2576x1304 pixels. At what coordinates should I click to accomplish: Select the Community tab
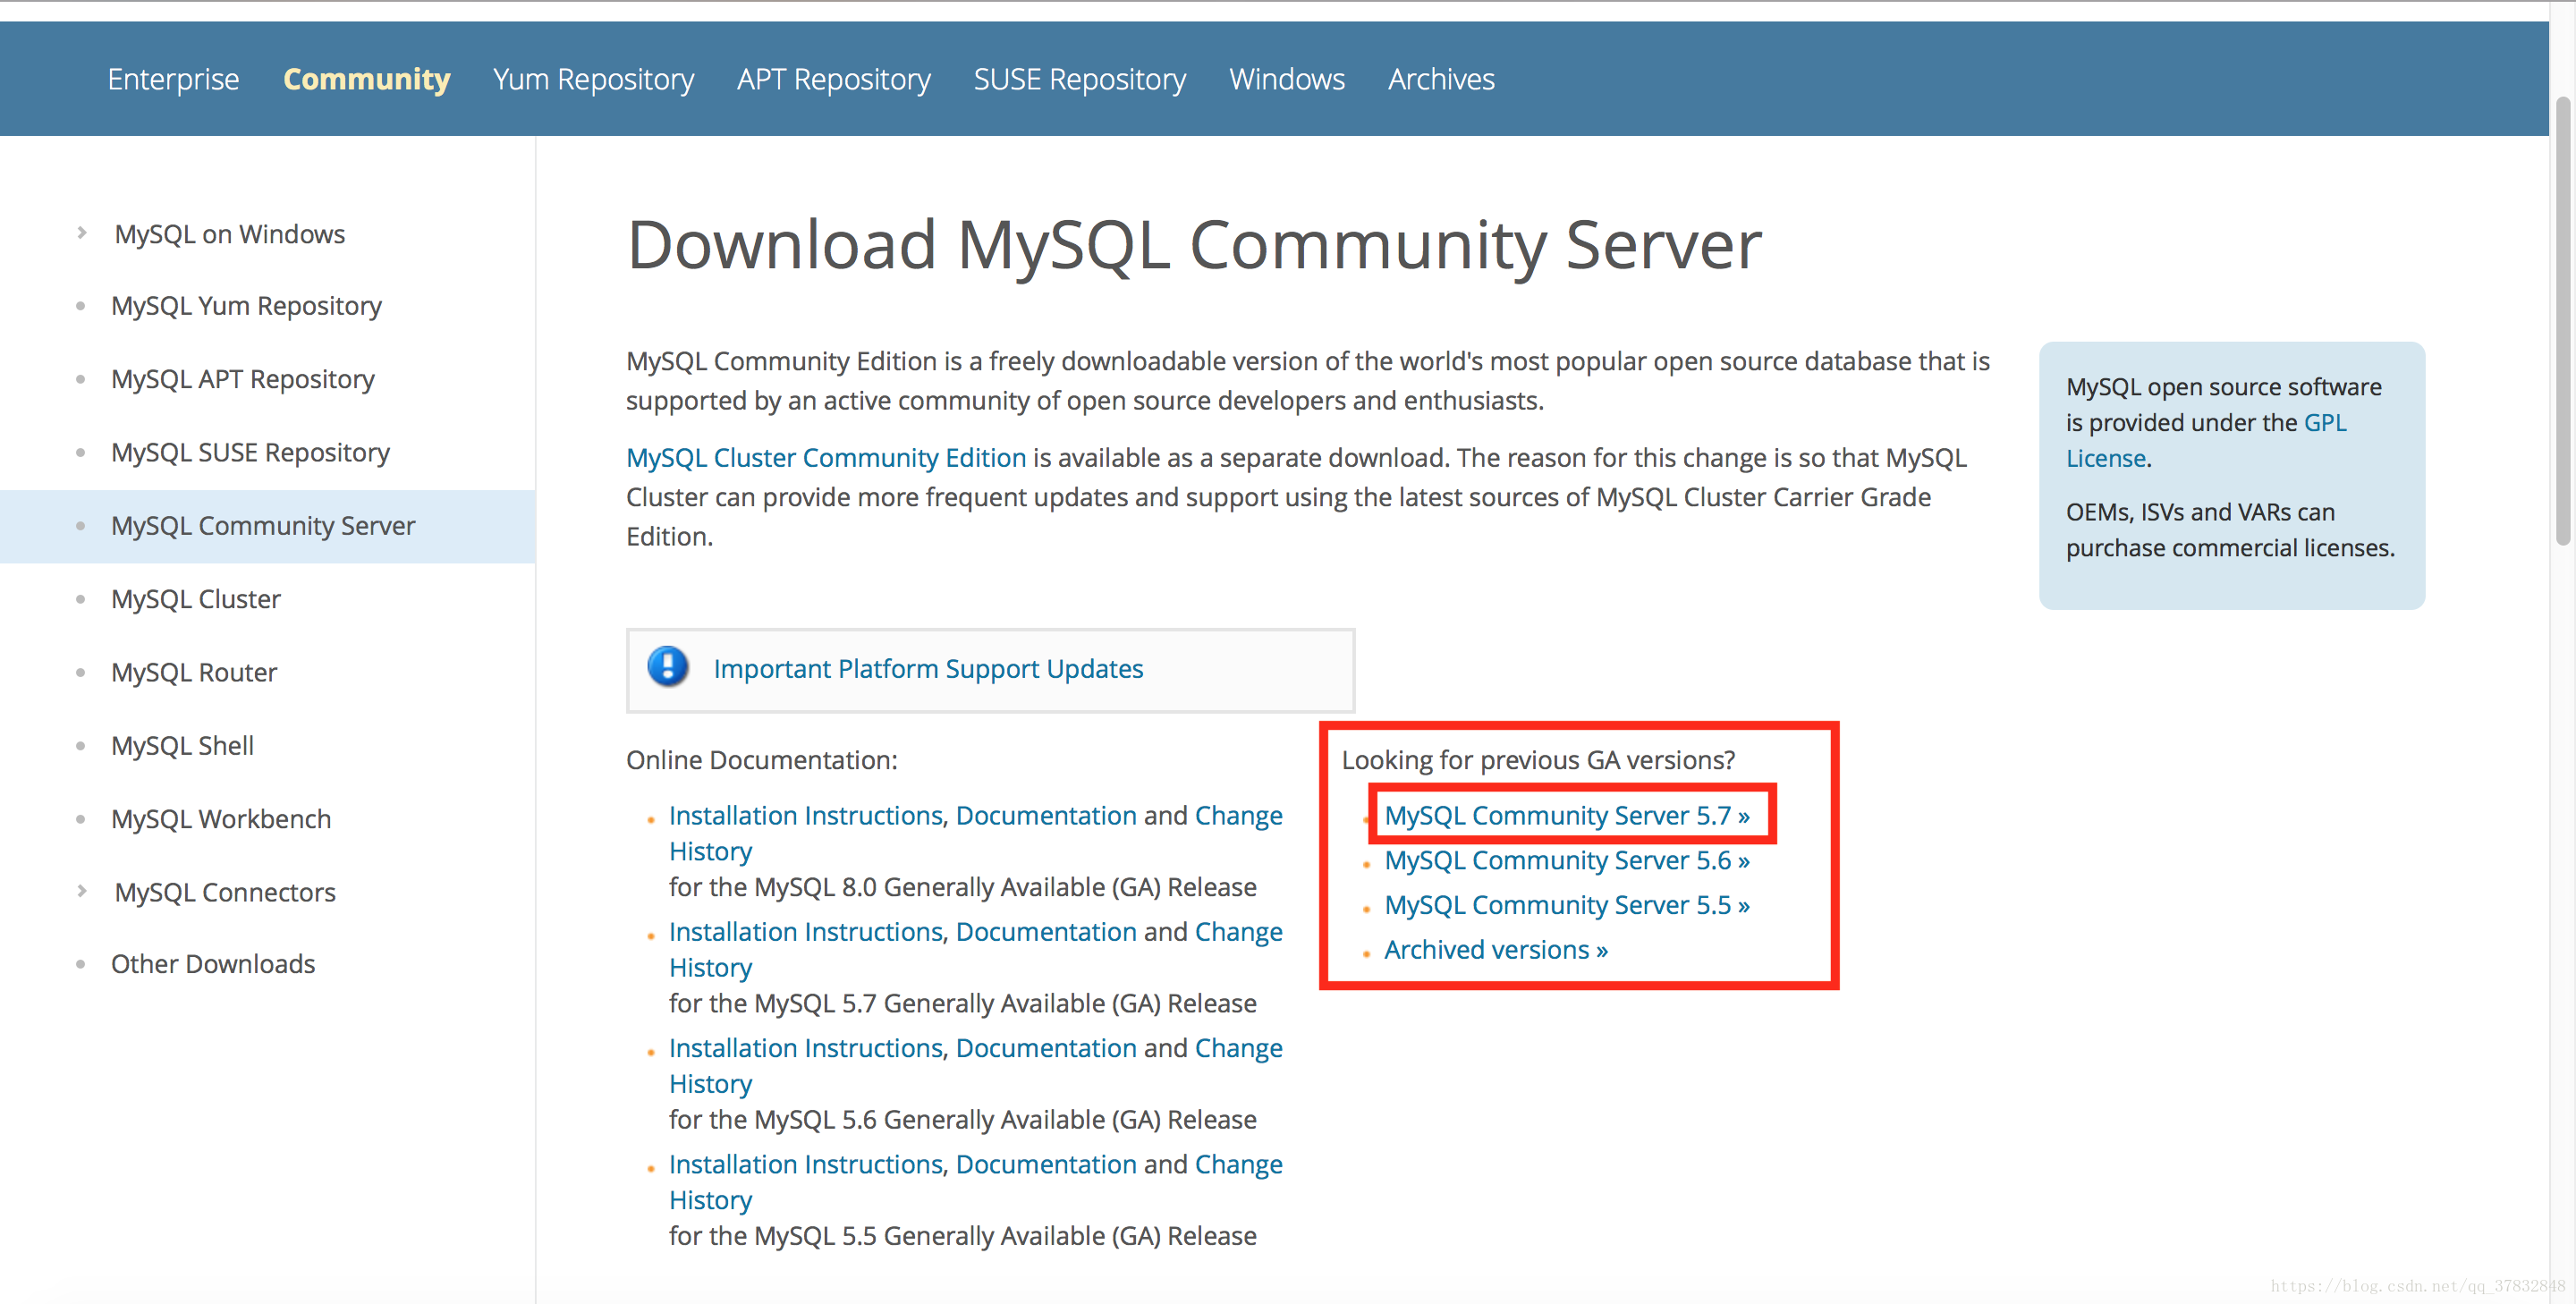(367, 79)
